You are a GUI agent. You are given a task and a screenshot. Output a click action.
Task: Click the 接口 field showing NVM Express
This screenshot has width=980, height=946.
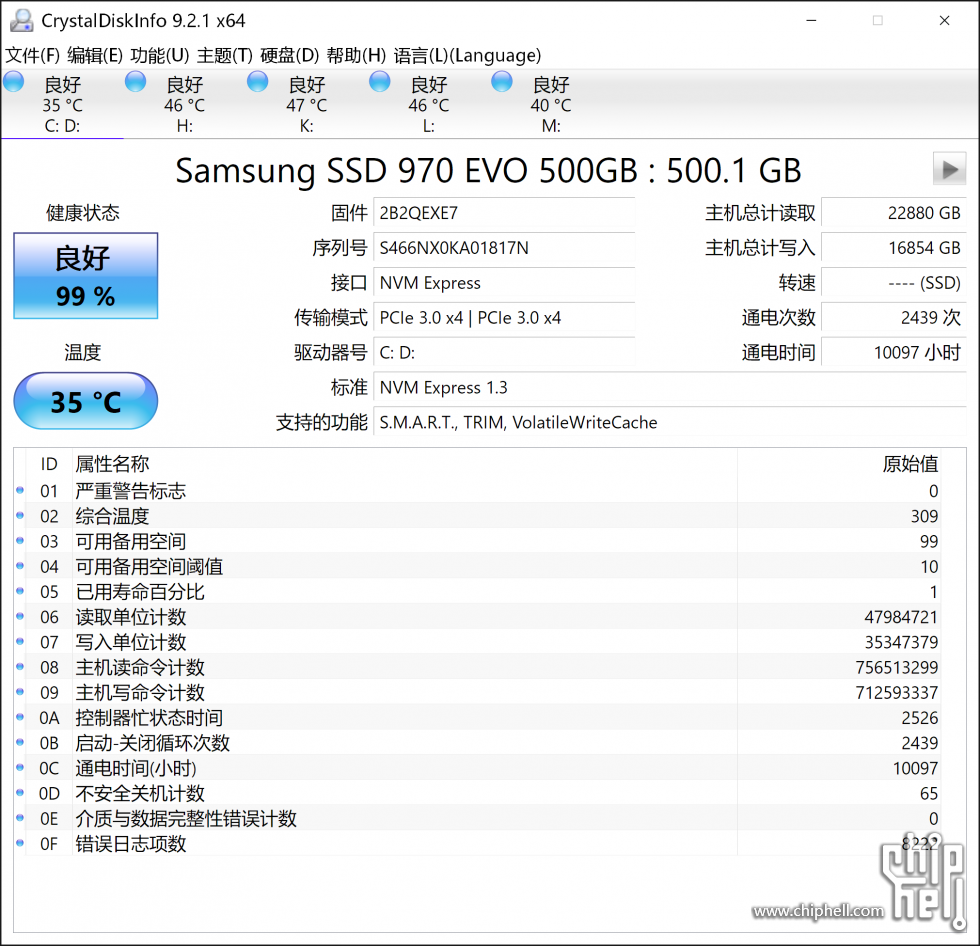coord(504,283)
